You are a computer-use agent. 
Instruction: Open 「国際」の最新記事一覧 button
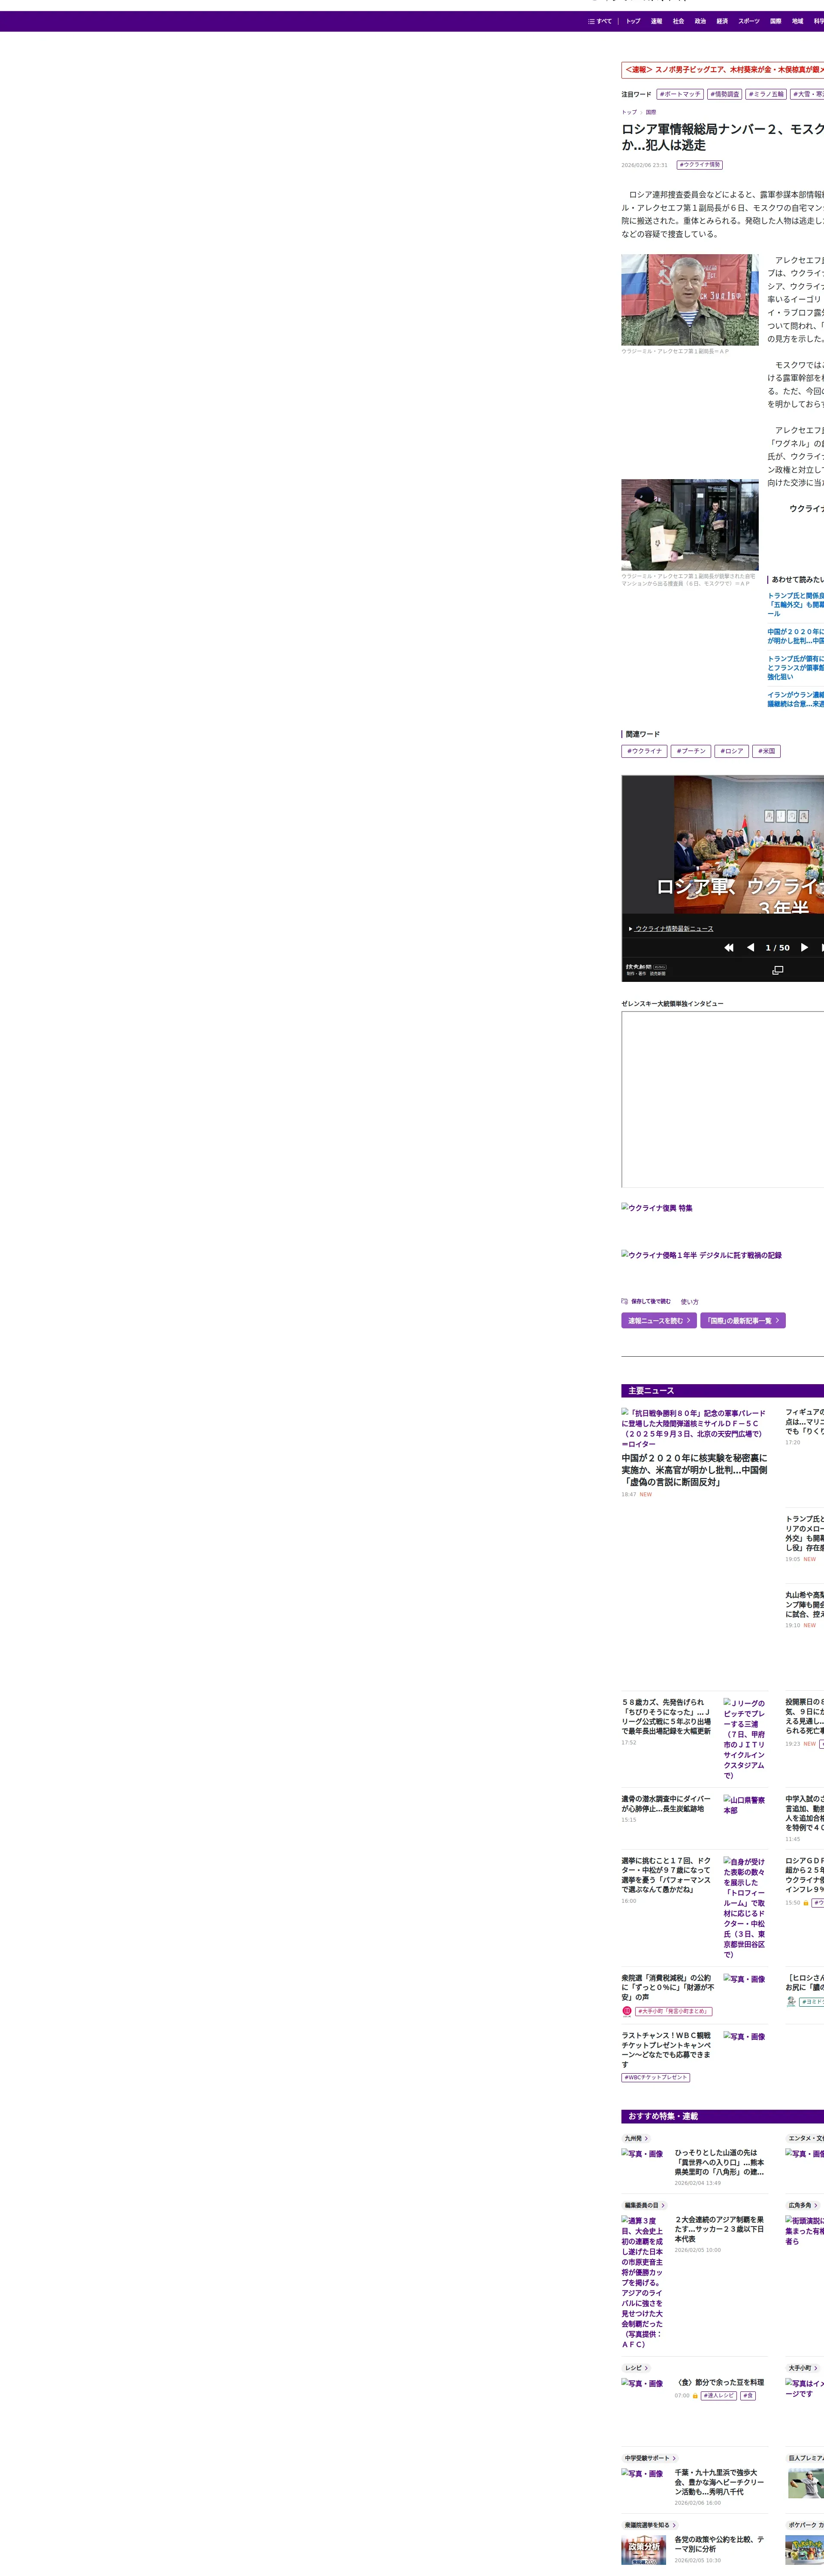742,1320
